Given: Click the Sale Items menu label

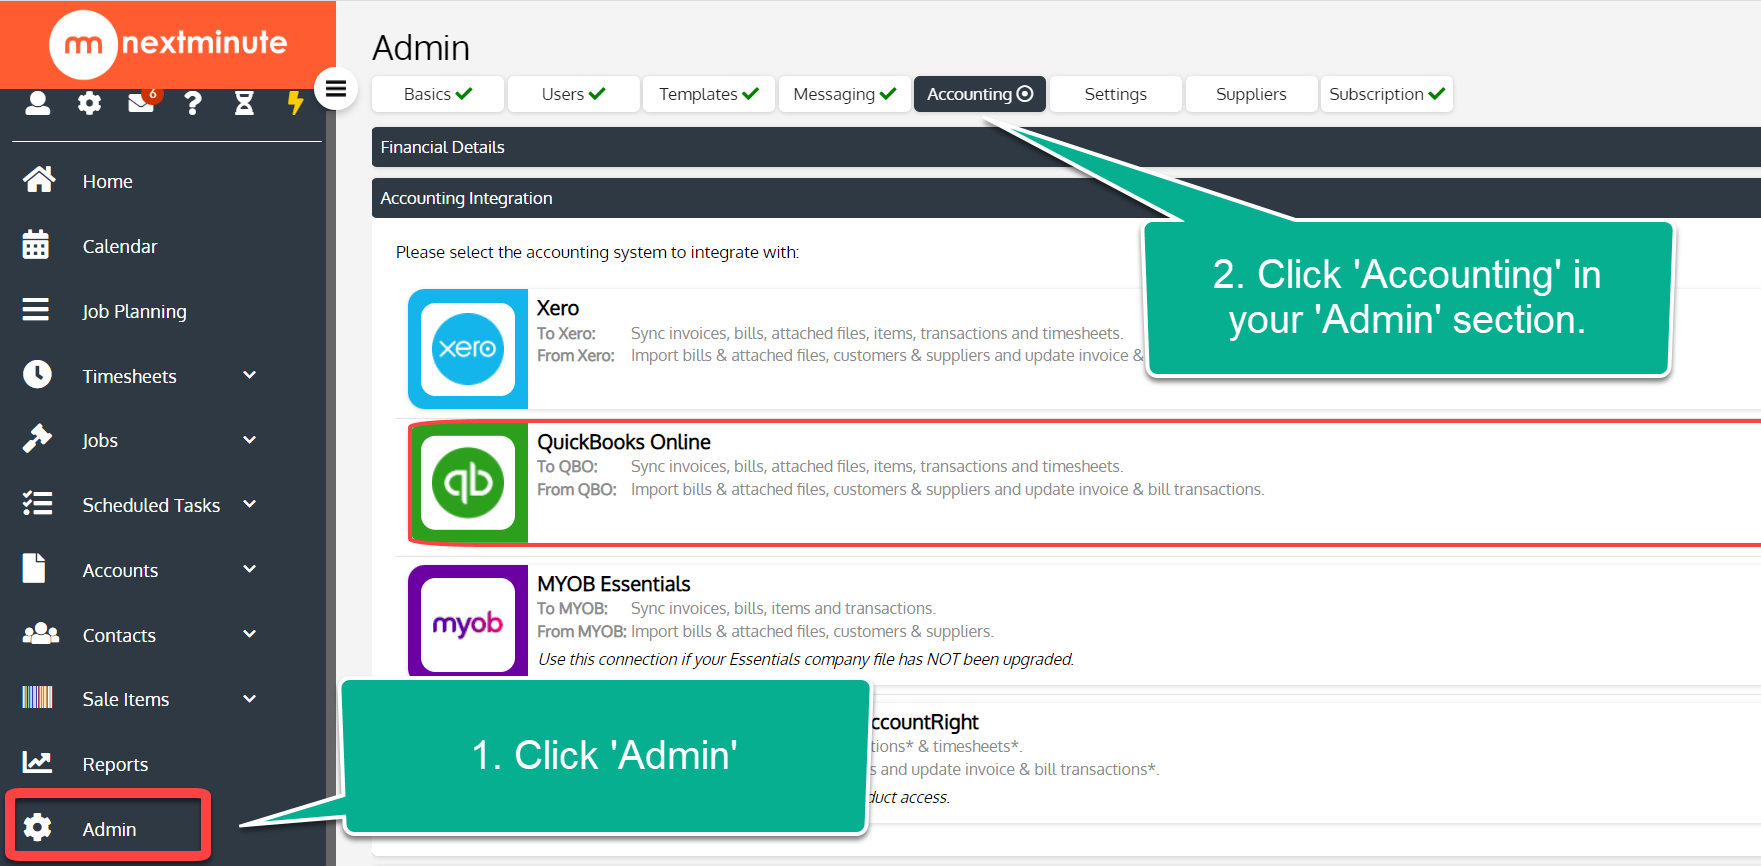Looking at the screenshot, I should click(126, 699).
